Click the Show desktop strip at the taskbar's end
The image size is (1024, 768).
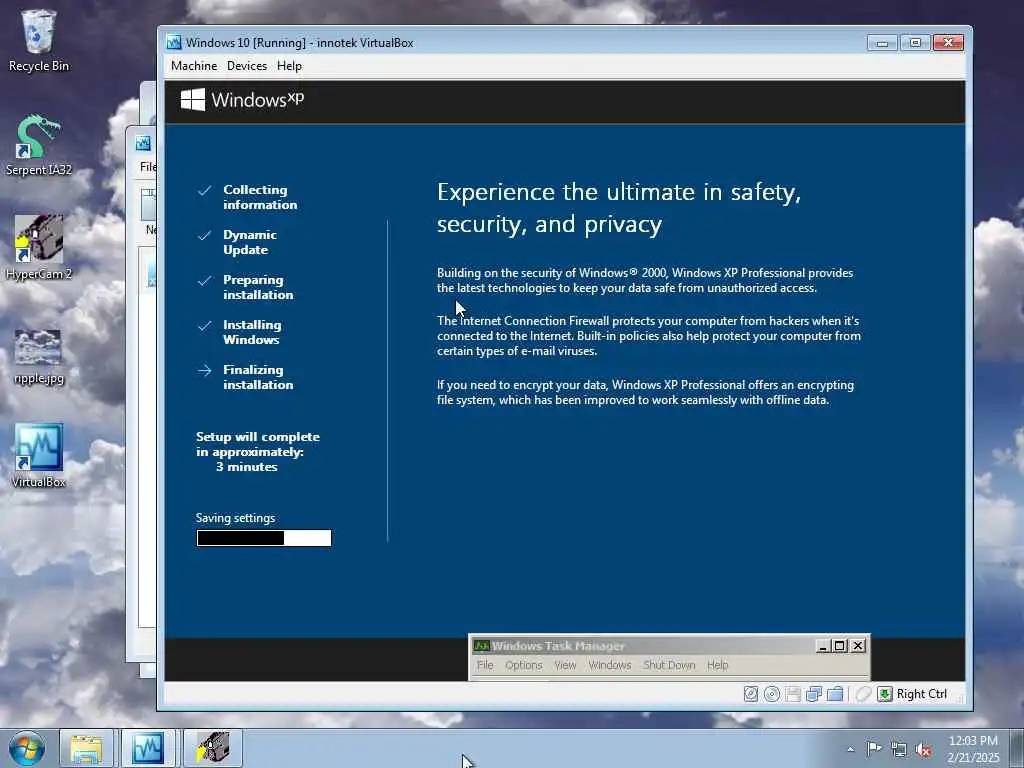click(1017, 748)
